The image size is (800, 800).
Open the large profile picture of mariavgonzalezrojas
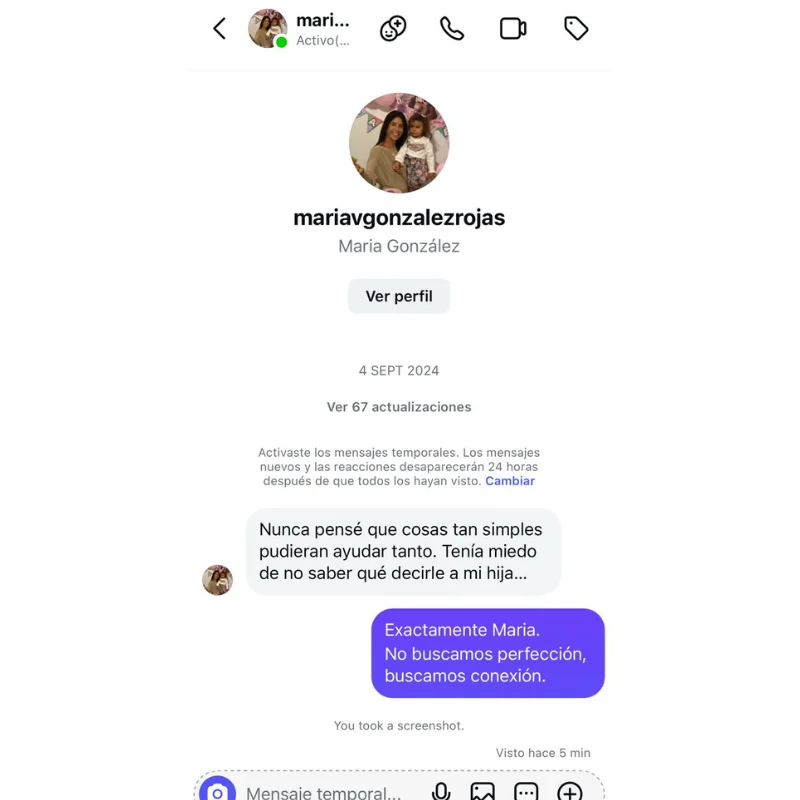pos(399,143)
